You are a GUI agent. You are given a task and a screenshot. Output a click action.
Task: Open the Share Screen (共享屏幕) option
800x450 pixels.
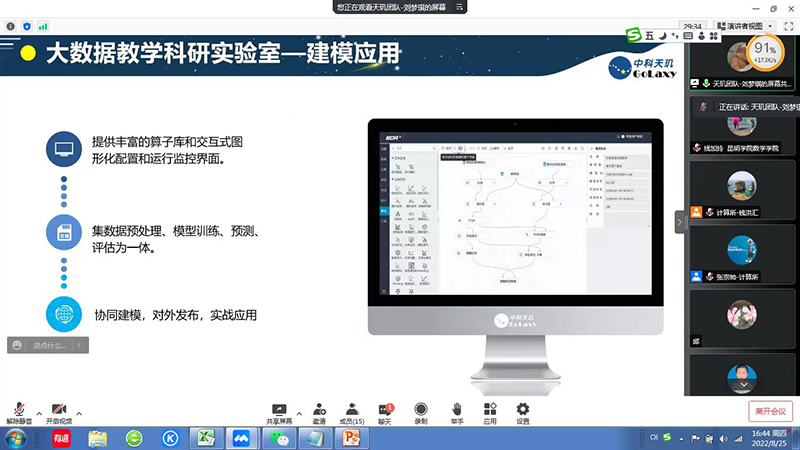tap(279, 411)
